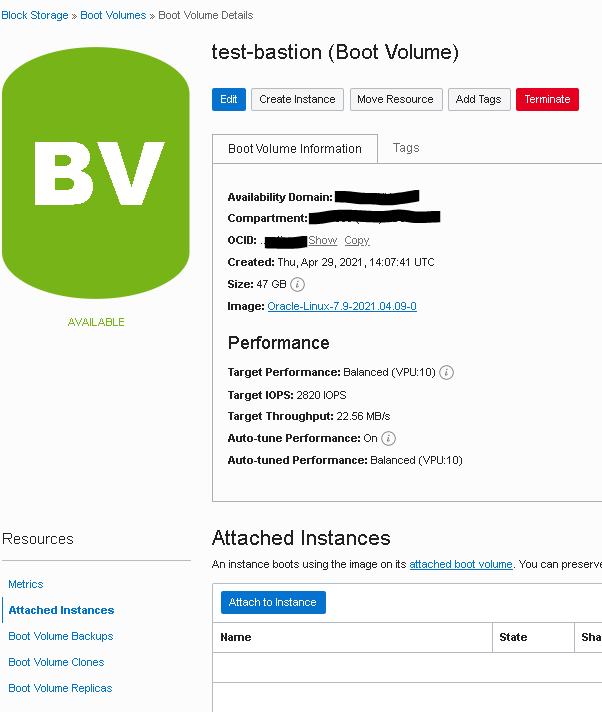Select the Boot Volume Information tab
602x712 pixels.
point(295,148)
